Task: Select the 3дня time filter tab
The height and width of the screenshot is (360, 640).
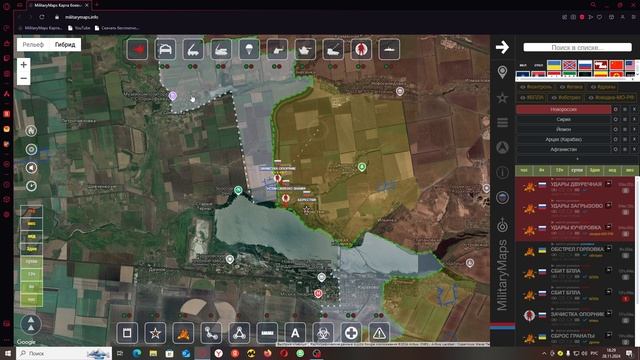Action: tap(595, 170)
